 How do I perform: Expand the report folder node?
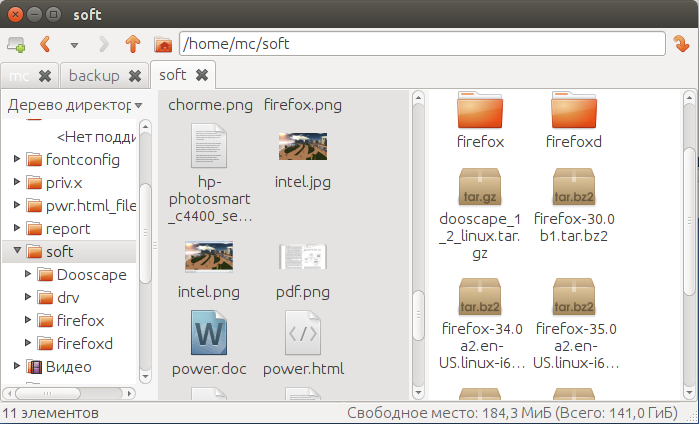17,228
